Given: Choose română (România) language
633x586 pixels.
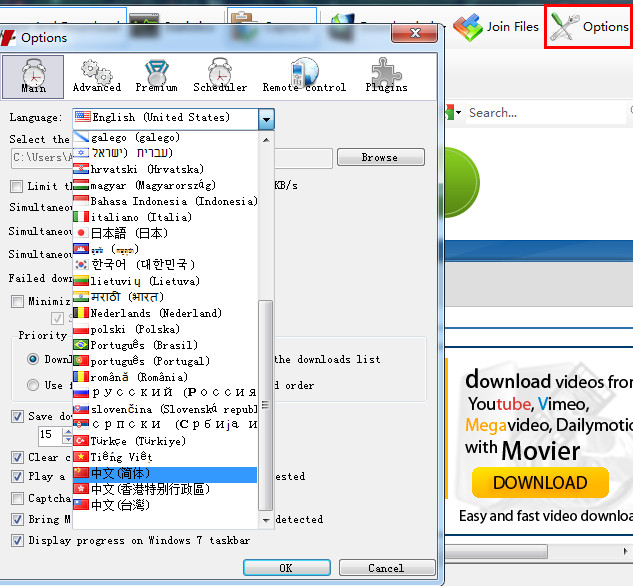Looking at the screenshot, I should pyautogui.click(x=165, y=377).
